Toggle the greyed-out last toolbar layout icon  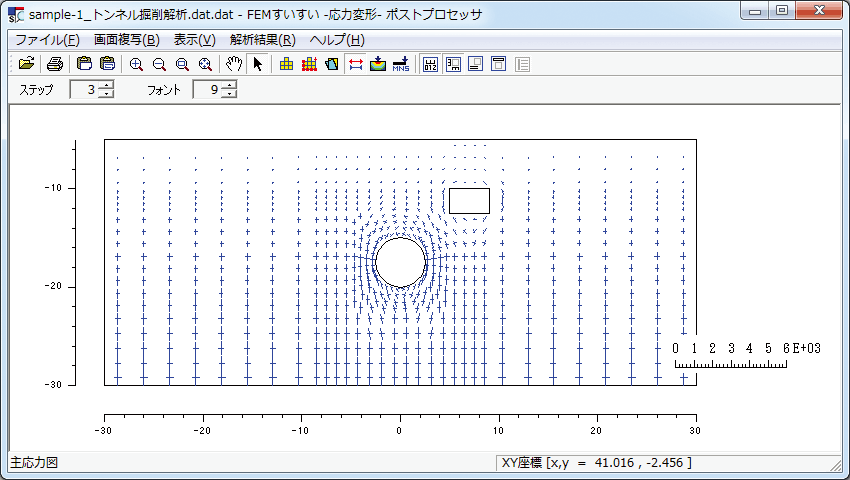pyautogui.click(x=522, y=64)
